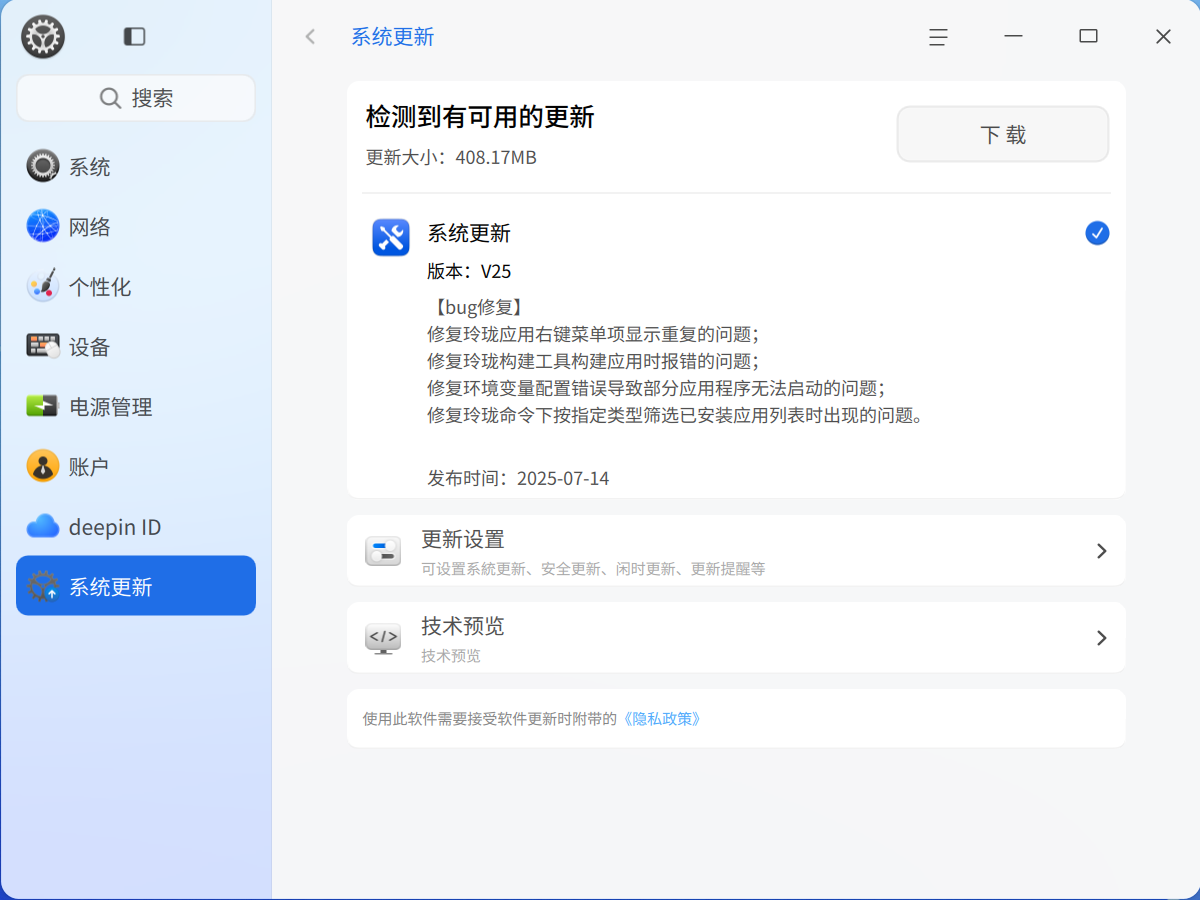
Task: Click the 技术预览 code monitor icon
Action: pos(383,638)
